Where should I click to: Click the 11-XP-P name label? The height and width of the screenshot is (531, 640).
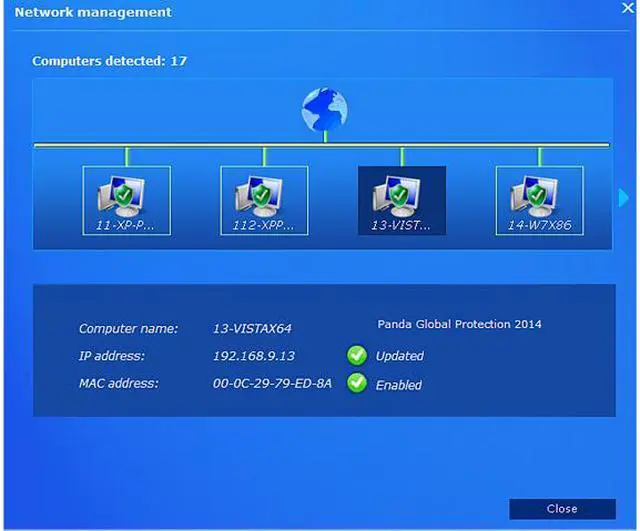click(126, 226)
